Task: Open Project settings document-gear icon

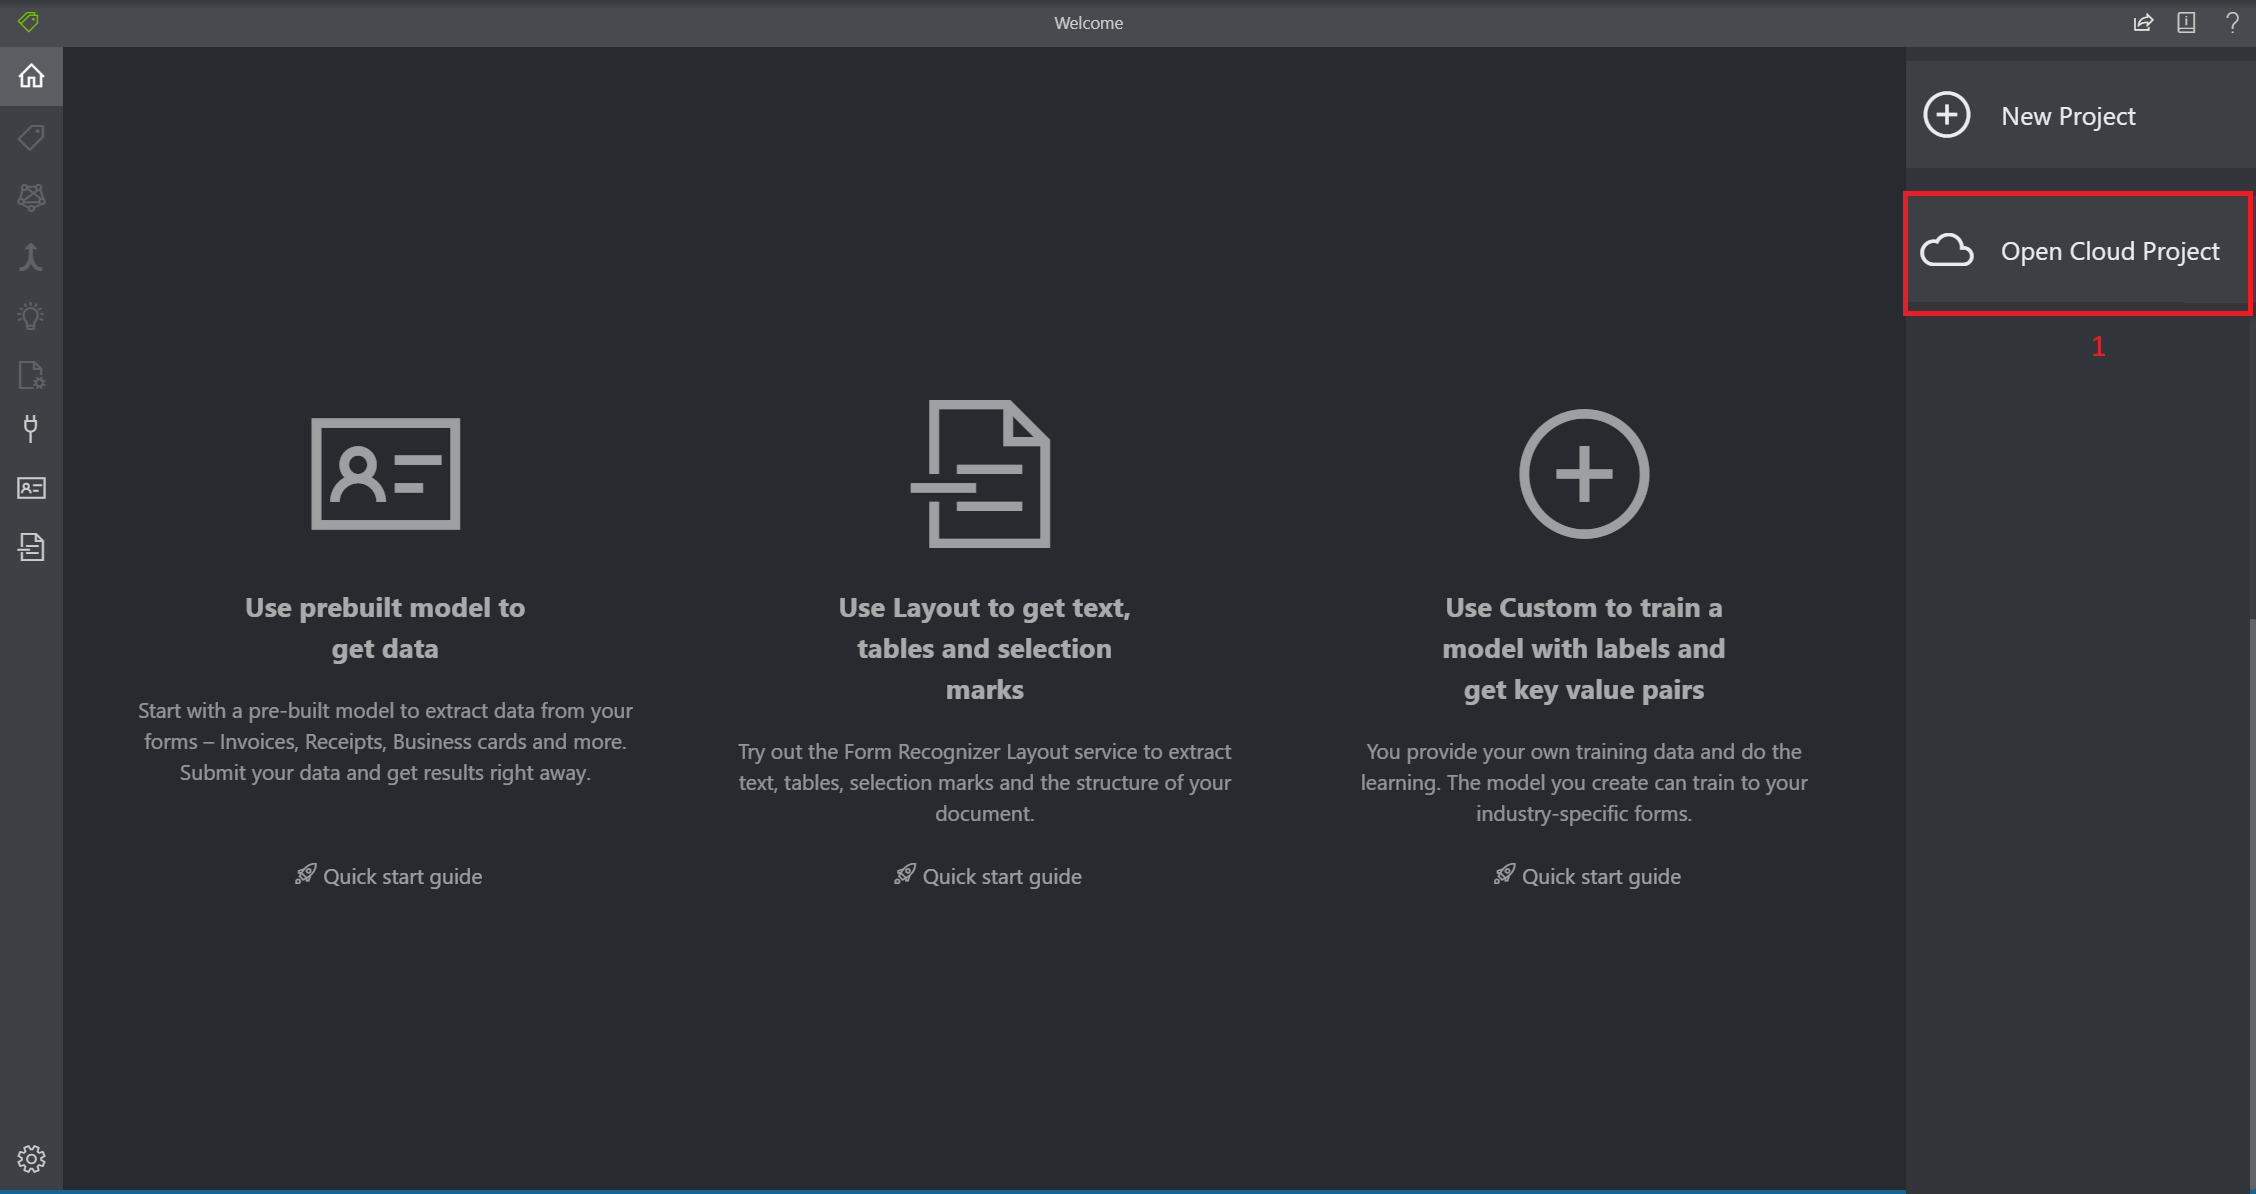Action: [31, 375]
